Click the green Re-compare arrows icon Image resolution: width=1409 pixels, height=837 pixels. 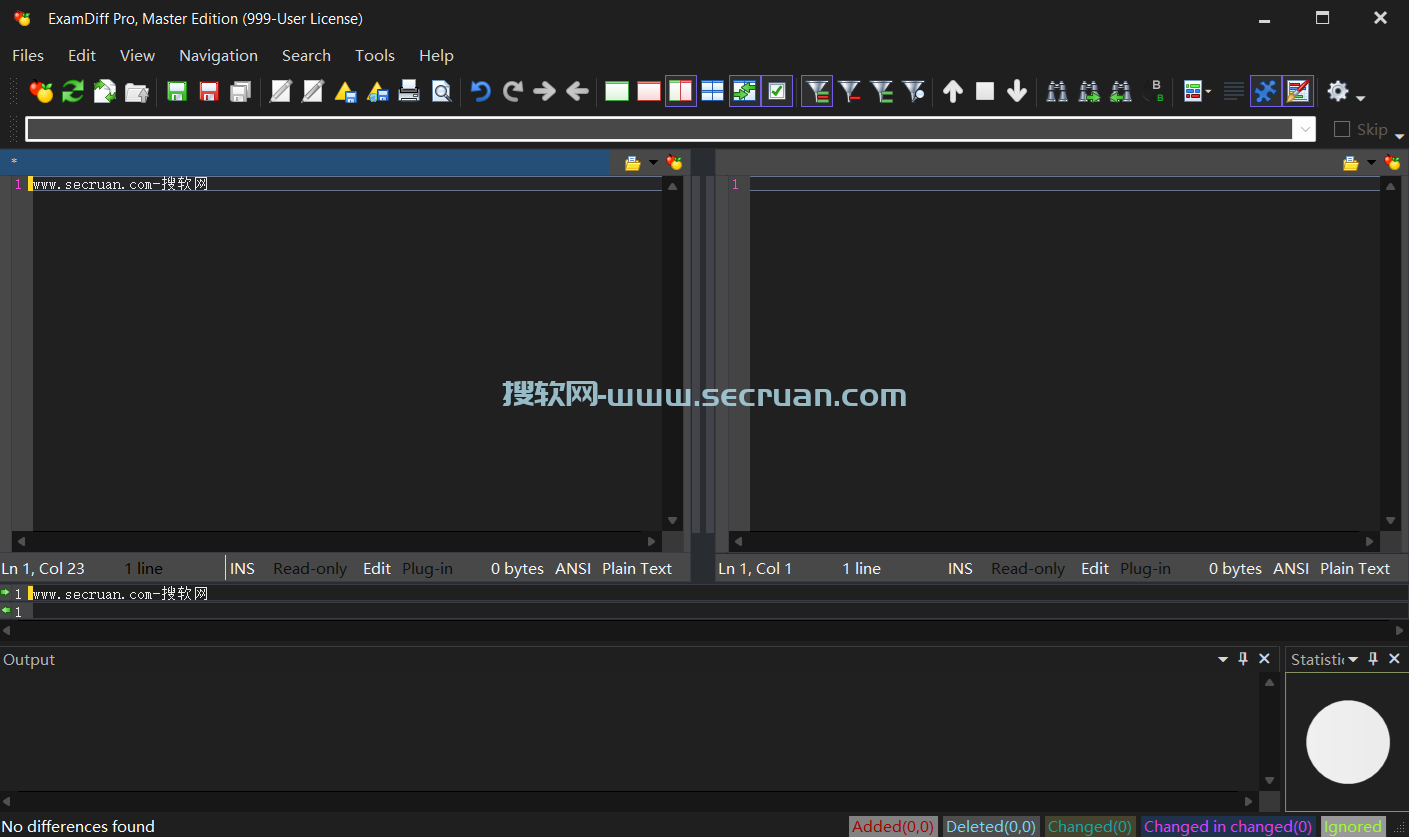[x=73, y=92]
